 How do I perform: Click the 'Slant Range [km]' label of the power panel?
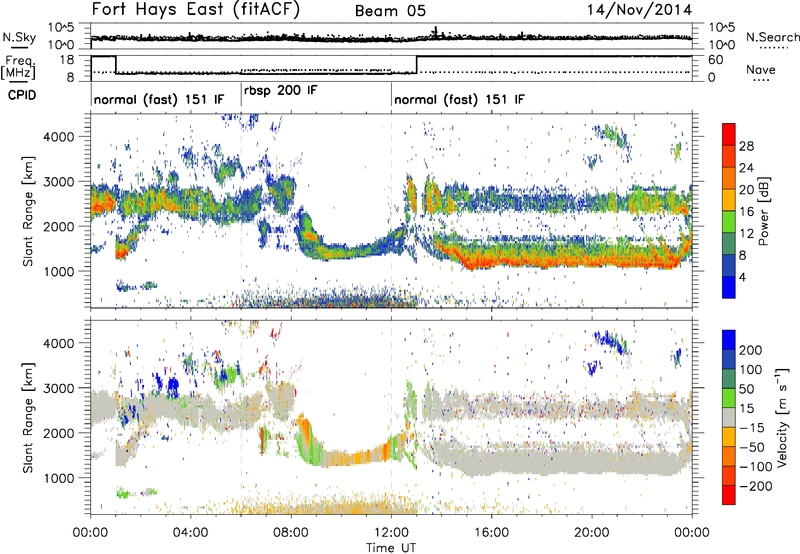(28, 211)
